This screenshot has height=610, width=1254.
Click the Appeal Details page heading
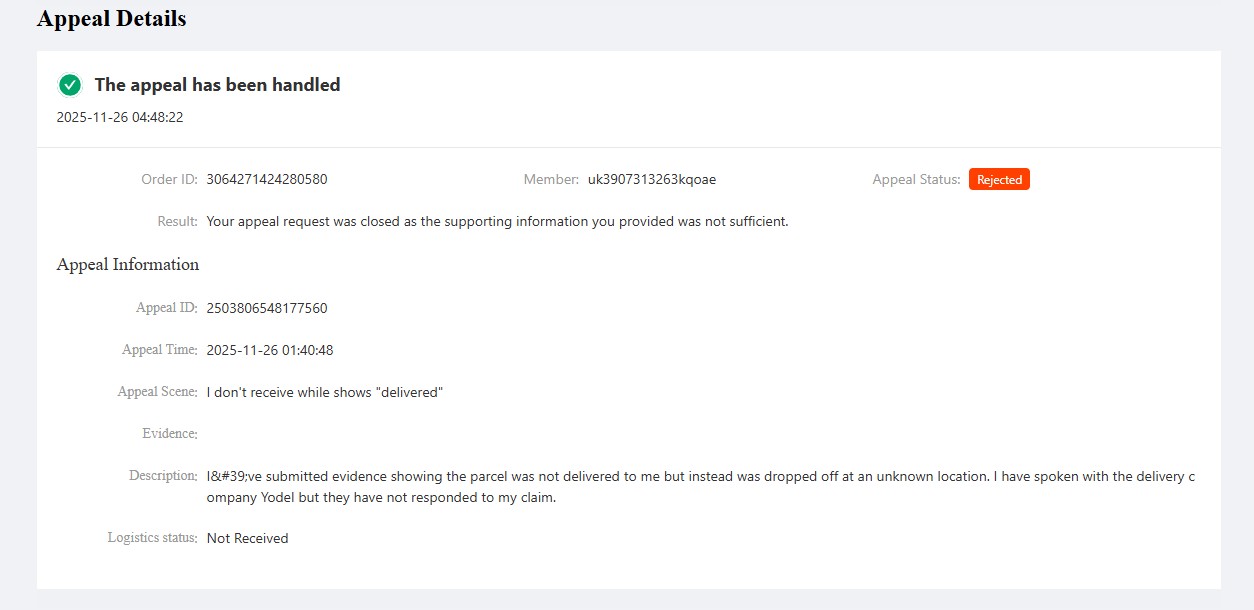[111, 18]
